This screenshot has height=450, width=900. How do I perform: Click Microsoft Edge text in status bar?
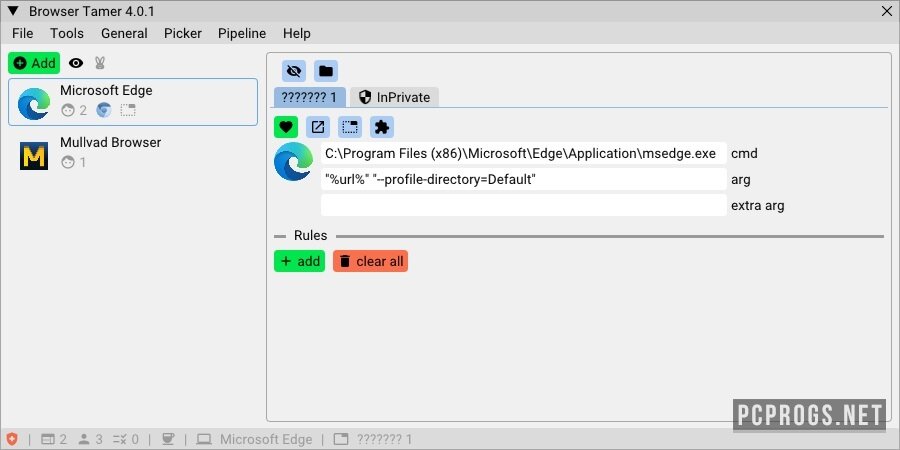pyautogui.click(x=266, y=440)
